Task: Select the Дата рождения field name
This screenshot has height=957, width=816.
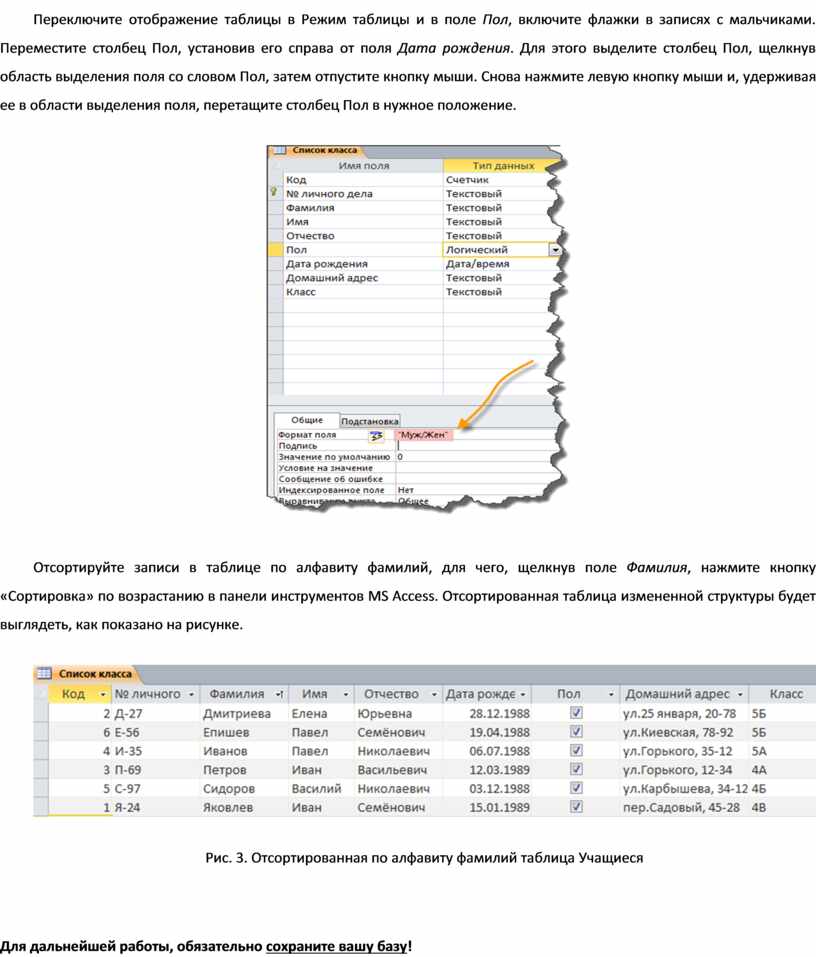Action: click(327, 264)
